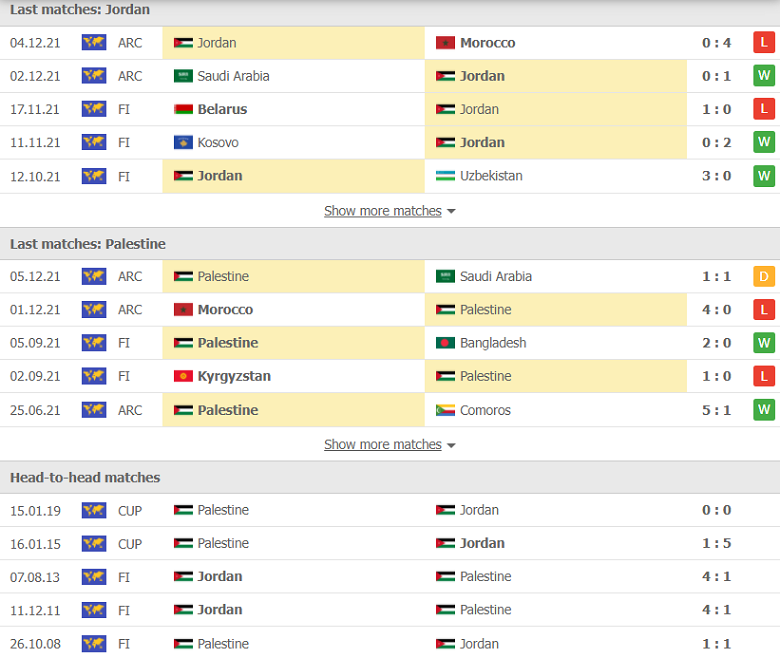Click the Morocco flag in the 04.12.21 match
The width and height of the screenshot is (780, 658).
tap(445, 43)
